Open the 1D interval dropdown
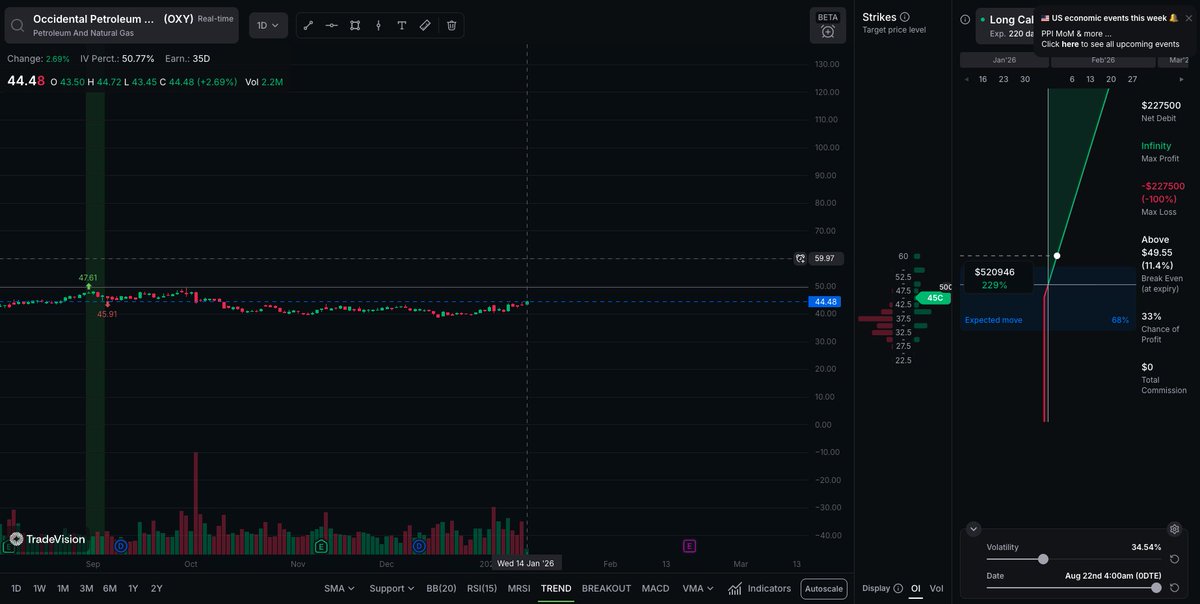1200x604 pixels. 268,25
